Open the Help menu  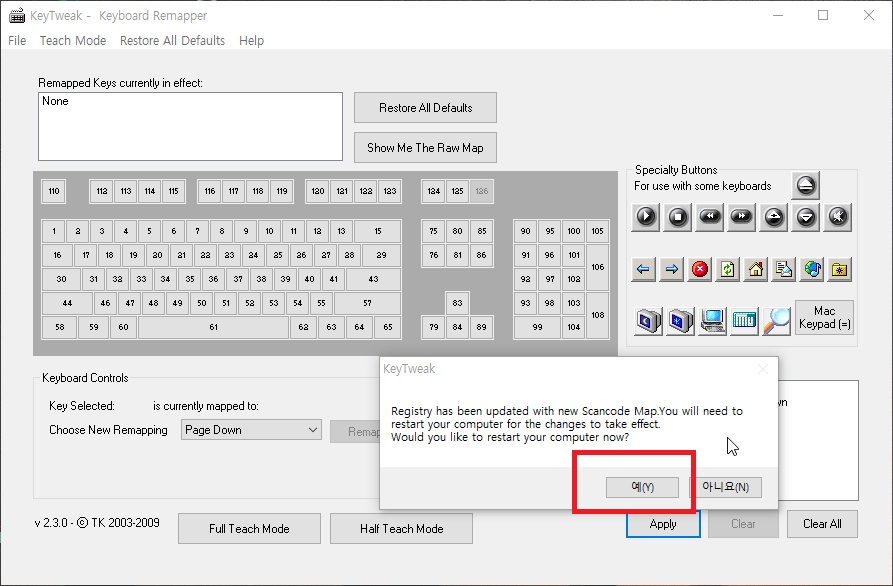pos(251,40)
